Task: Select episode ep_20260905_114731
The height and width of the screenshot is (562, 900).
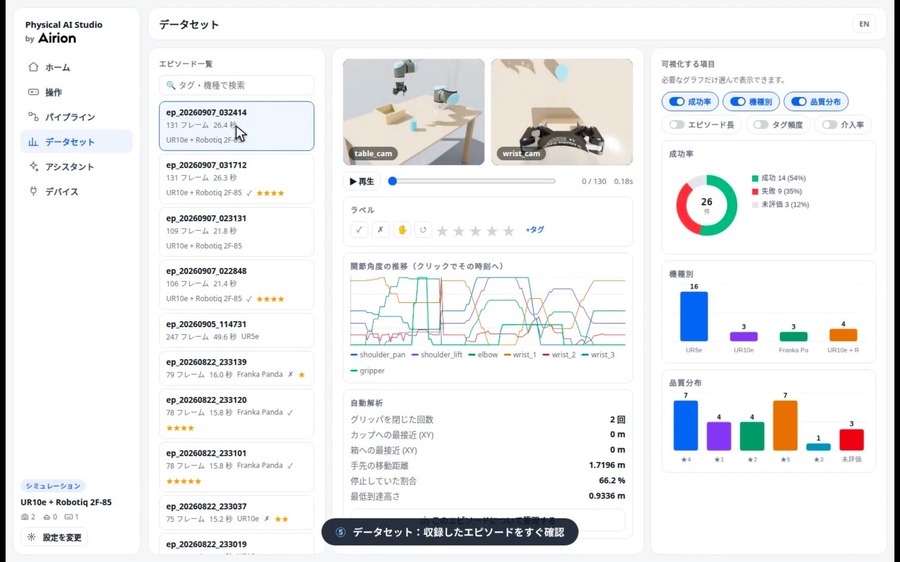Action: pos(236,330)
